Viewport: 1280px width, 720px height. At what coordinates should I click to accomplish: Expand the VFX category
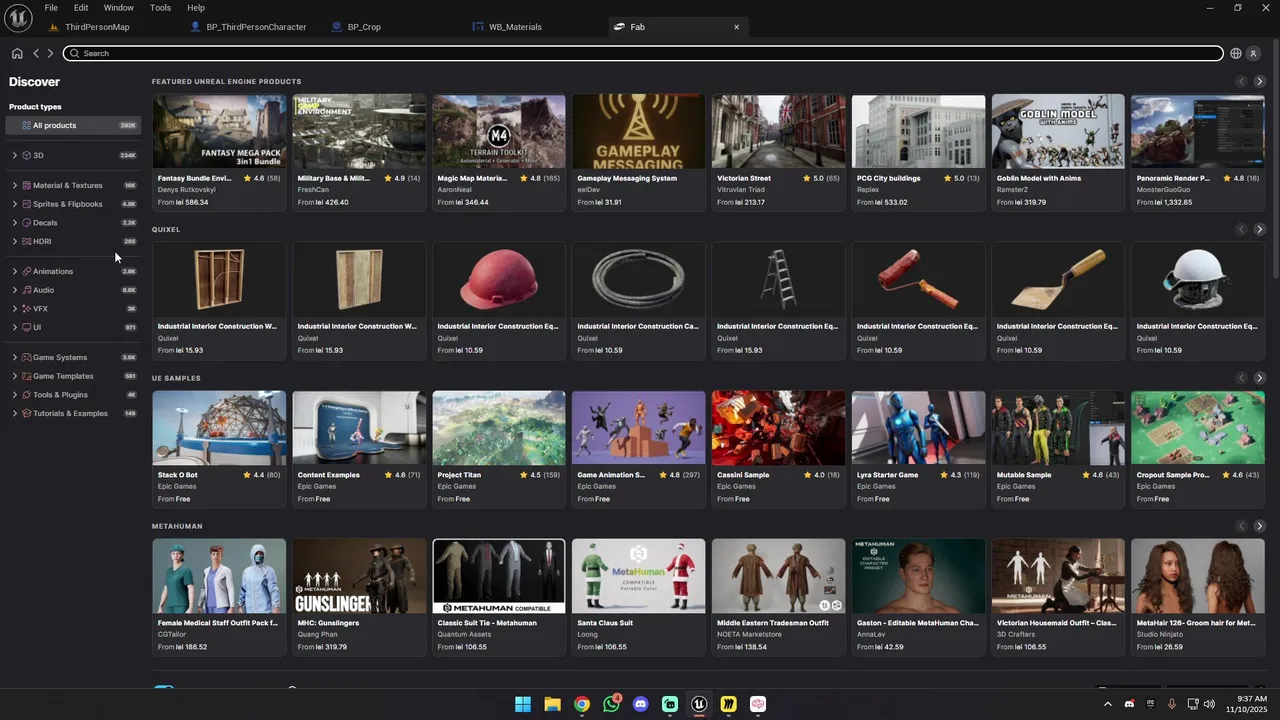[15, 308]
